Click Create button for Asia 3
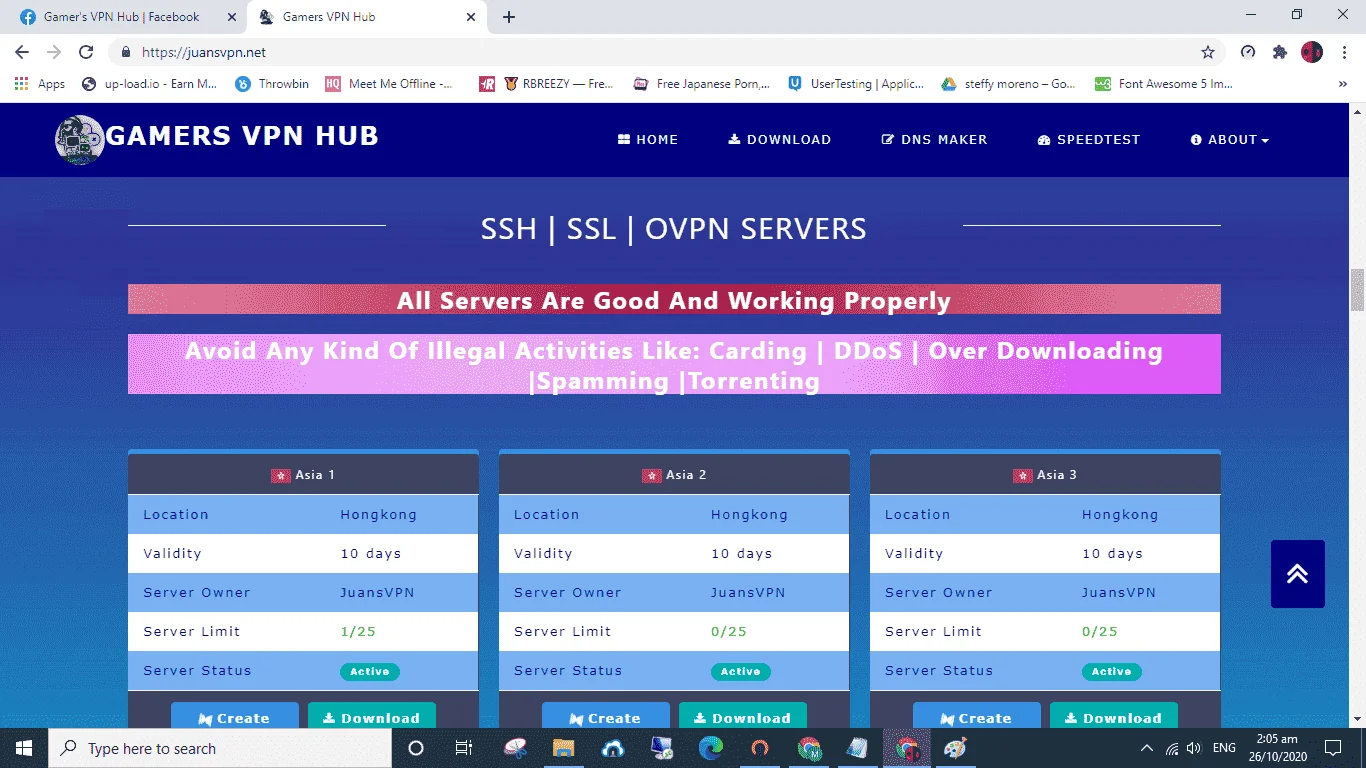The height and width of the screenshot is (768, 1366). [977, 716]
